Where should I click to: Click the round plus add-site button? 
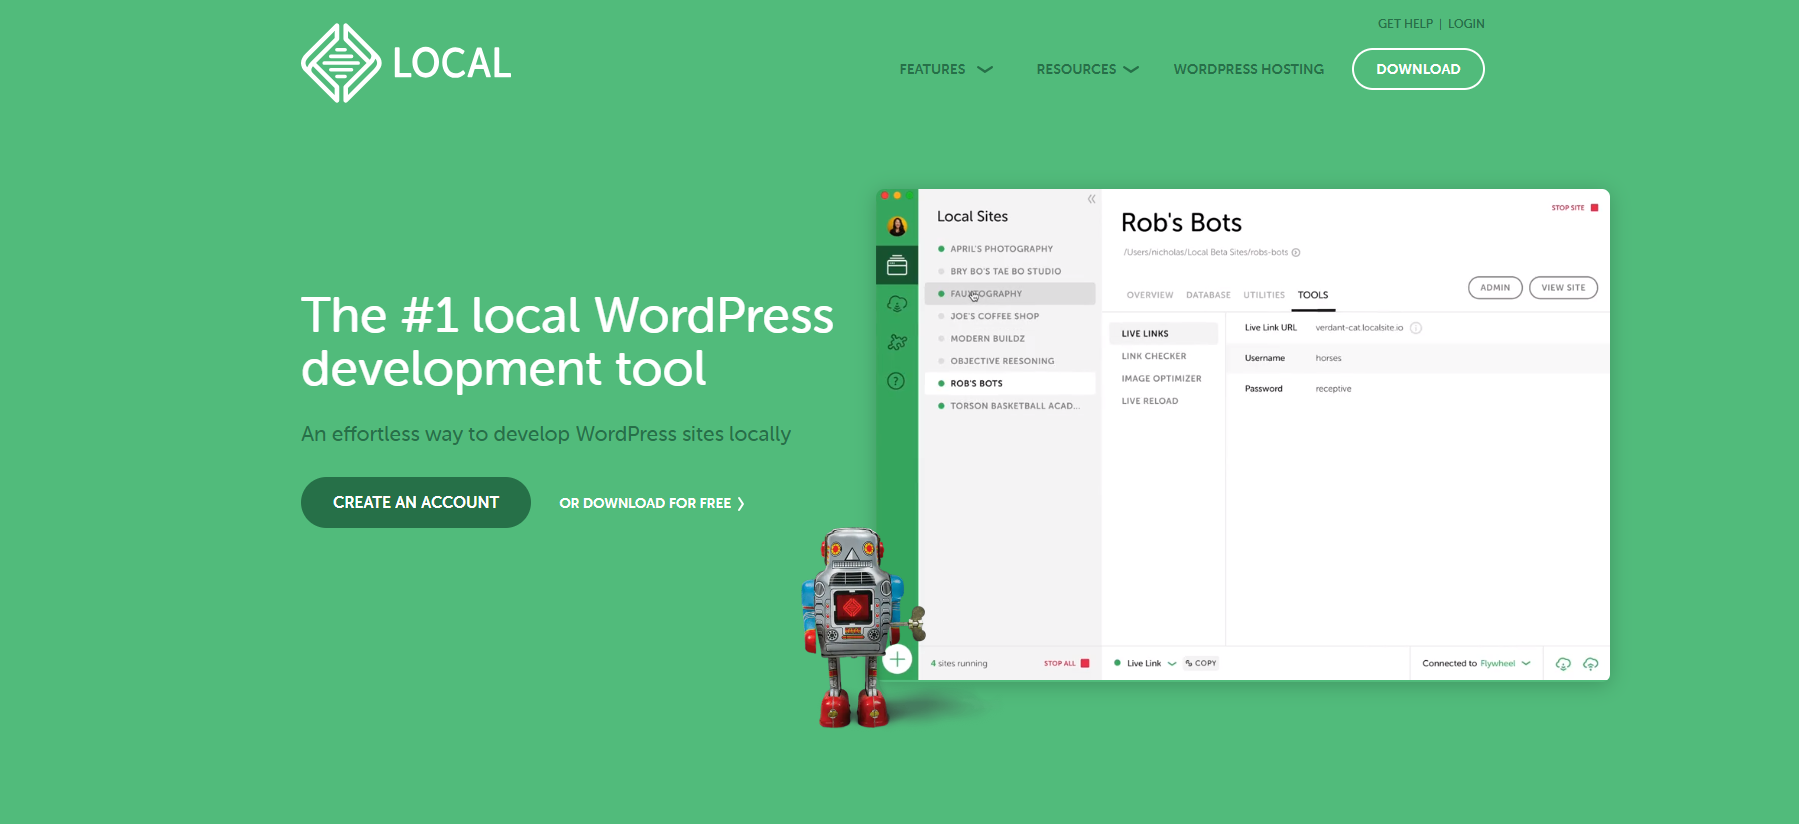tap(898, 659)
